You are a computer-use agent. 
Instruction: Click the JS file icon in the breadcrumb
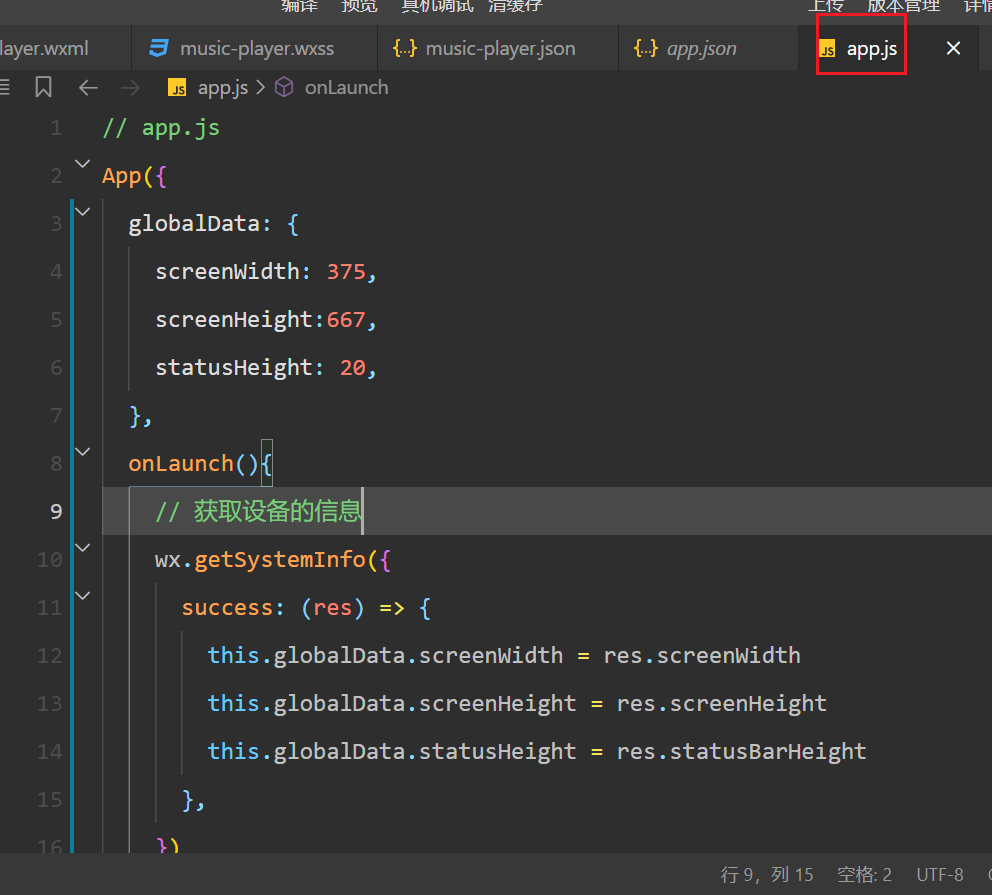coord(178,88)
